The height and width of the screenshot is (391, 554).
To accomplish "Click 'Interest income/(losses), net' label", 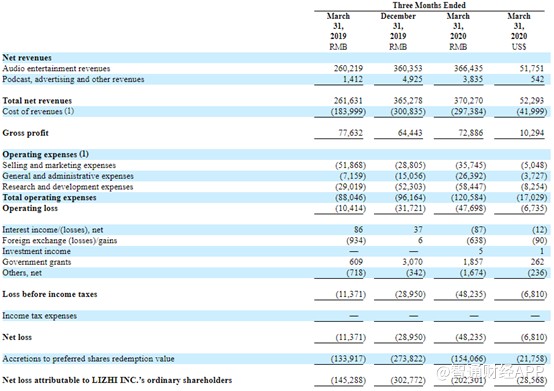I will (53, 230).
